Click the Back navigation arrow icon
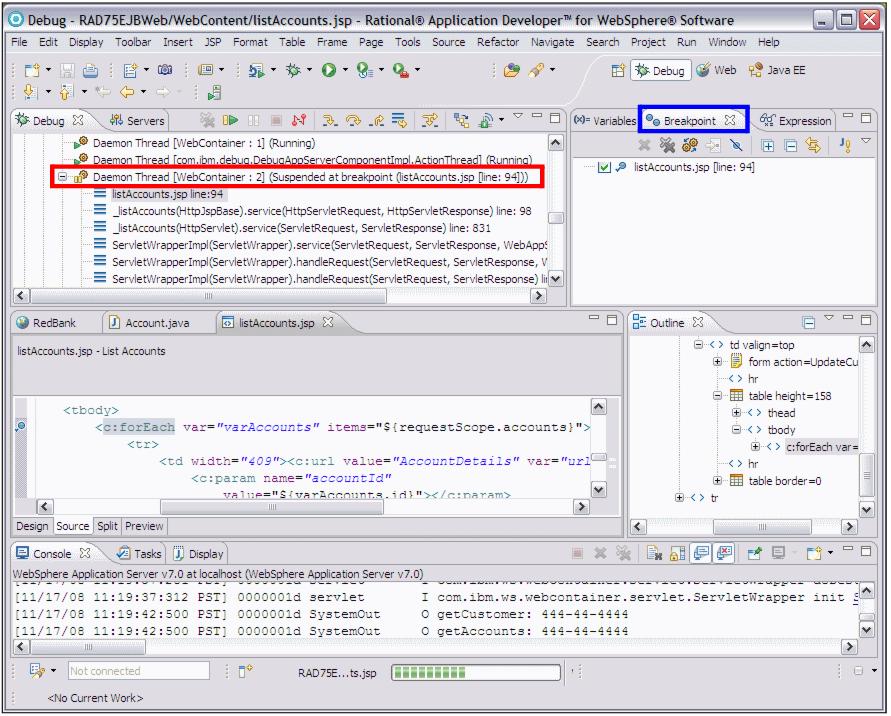The image size is (891, 716). (126, 91)
